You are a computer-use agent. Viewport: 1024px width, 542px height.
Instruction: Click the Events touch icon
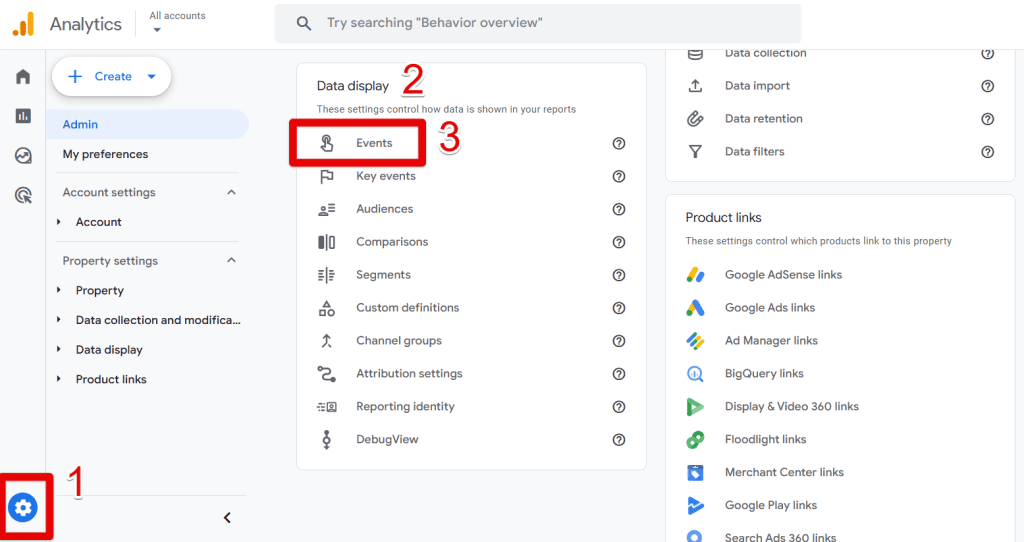coord(327,143)
